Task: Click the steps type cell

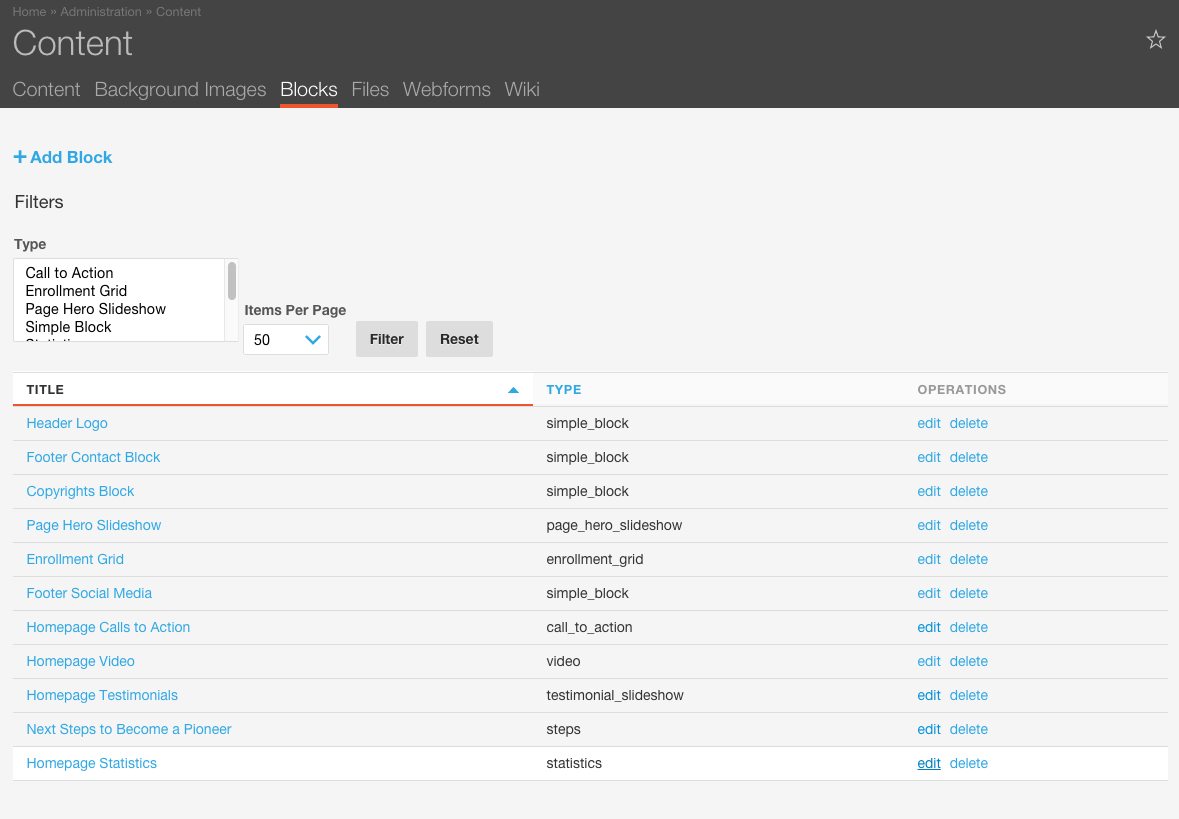Action: (564, 730)
